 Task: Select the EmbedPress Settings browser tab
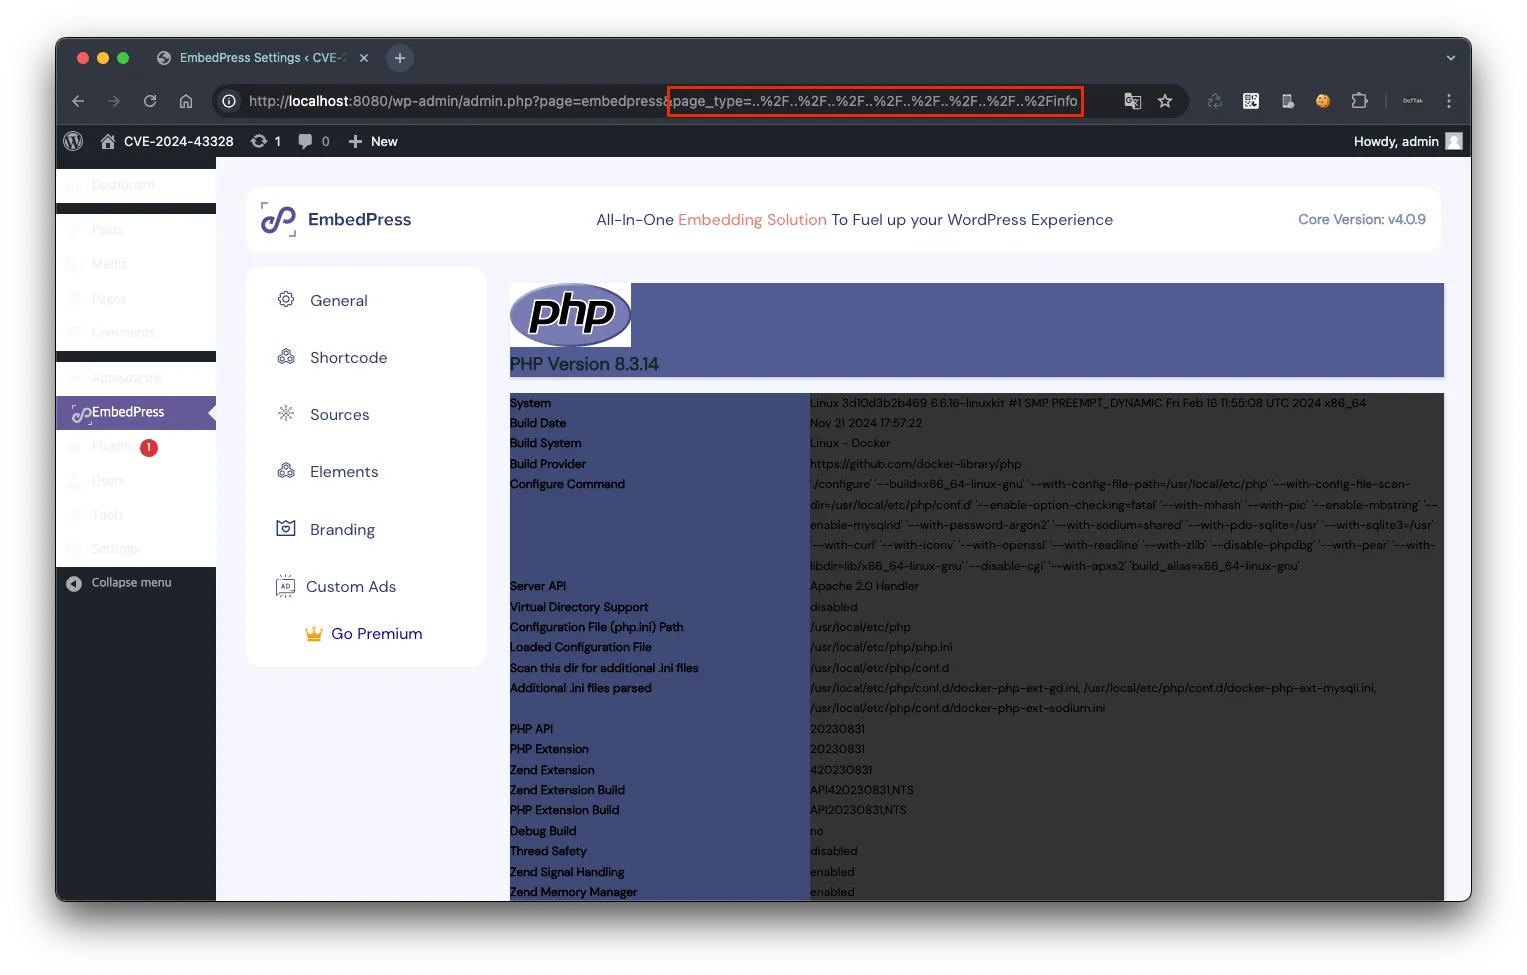[262, 58]
